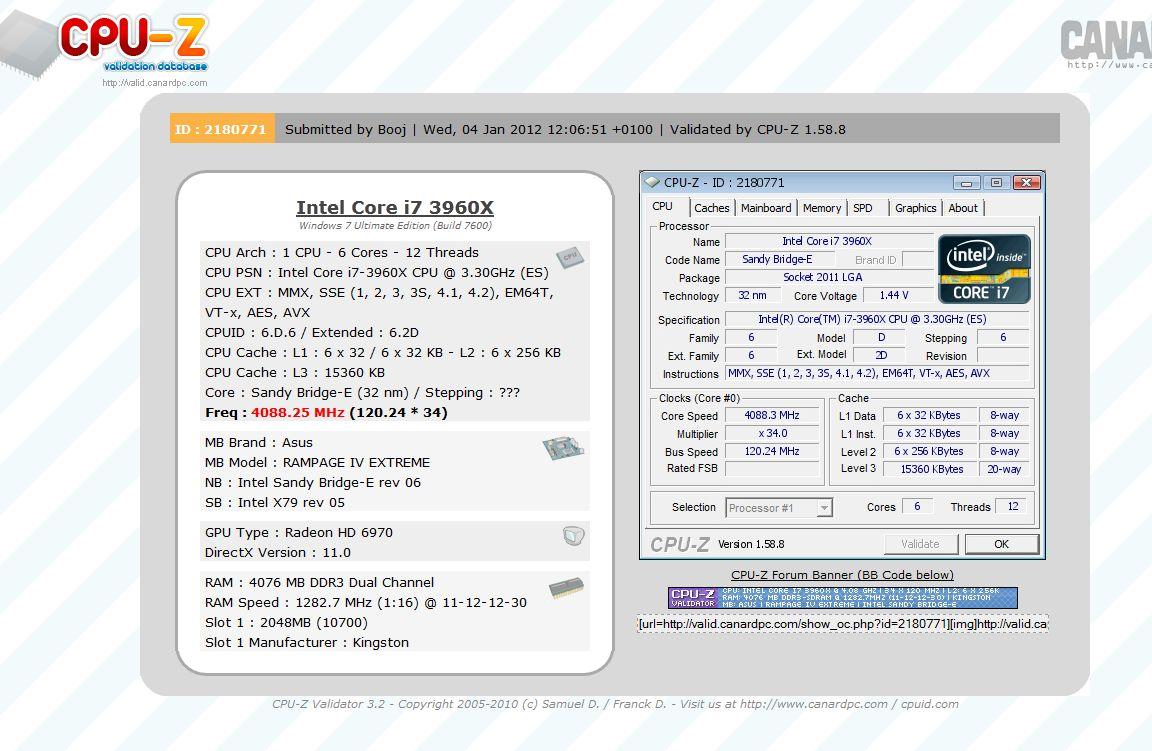
Task: Open the Intel Core i7 3960X title link
Action: [395, 207]
